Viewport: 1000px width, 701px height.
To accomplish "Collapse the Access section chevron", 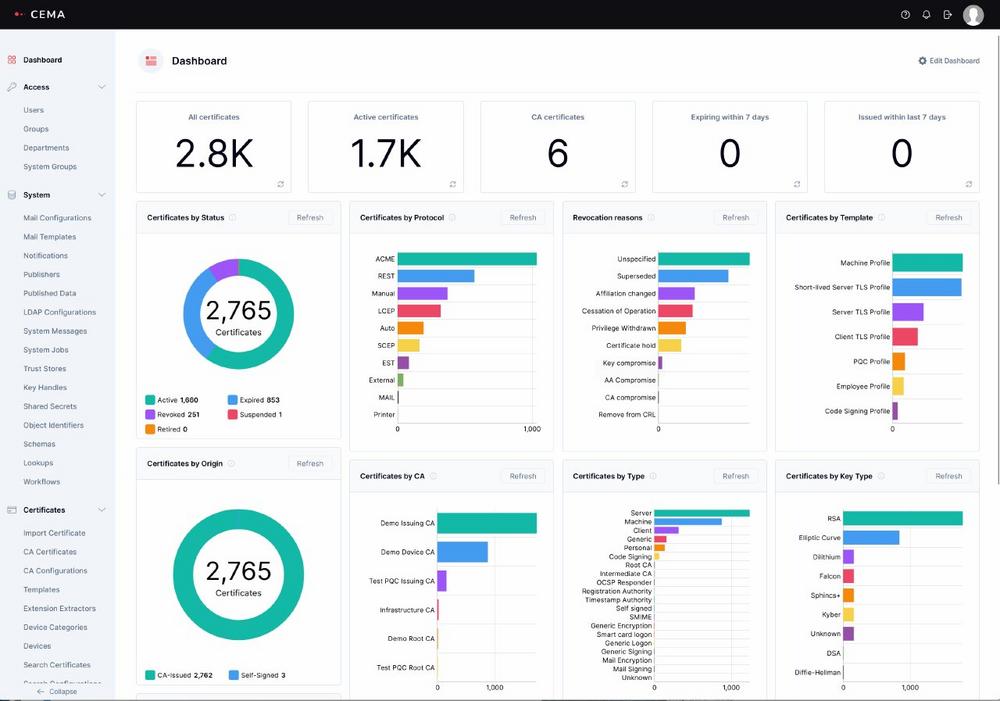I will tap(102, 87).
